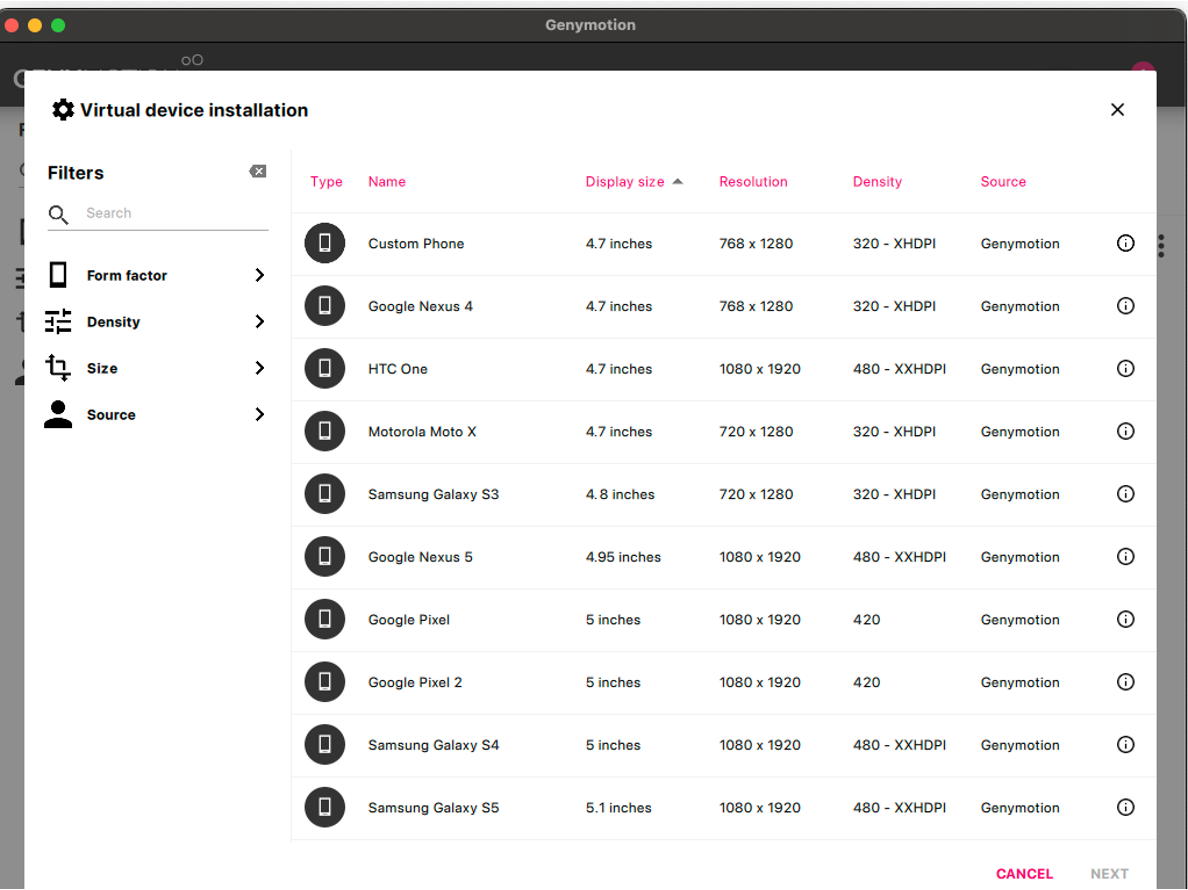The width and height of the screenshot is (1188, 890).
Task: Select the Samsung Galaxy S4 name
Action: pos(433,745)
